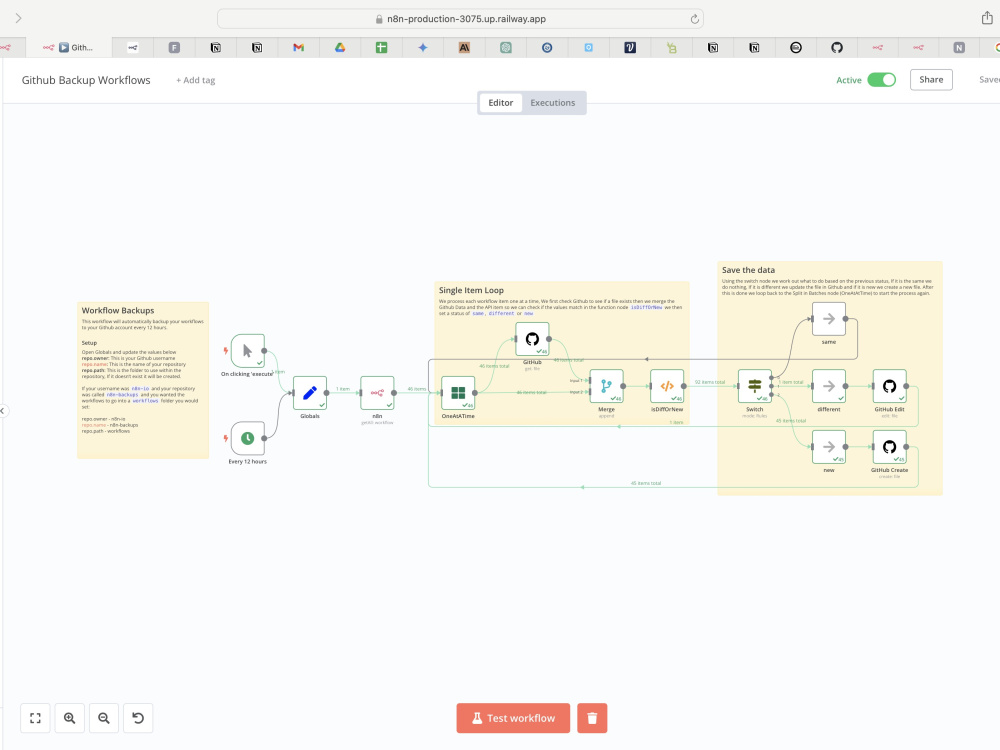The width and height of the screenshot is (1000, 750).
Task: Zoom in on the canvas
Action: click(x=70, y=718)
